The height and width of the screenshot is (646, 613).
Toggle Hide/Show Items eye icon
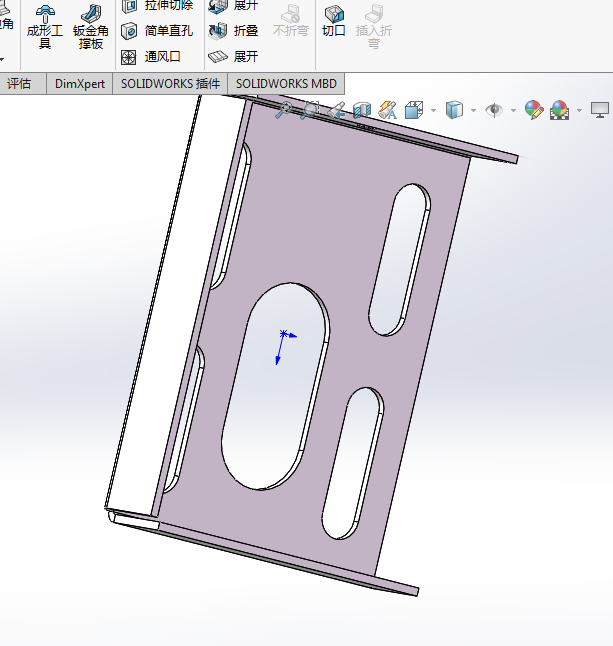[494, 110]
